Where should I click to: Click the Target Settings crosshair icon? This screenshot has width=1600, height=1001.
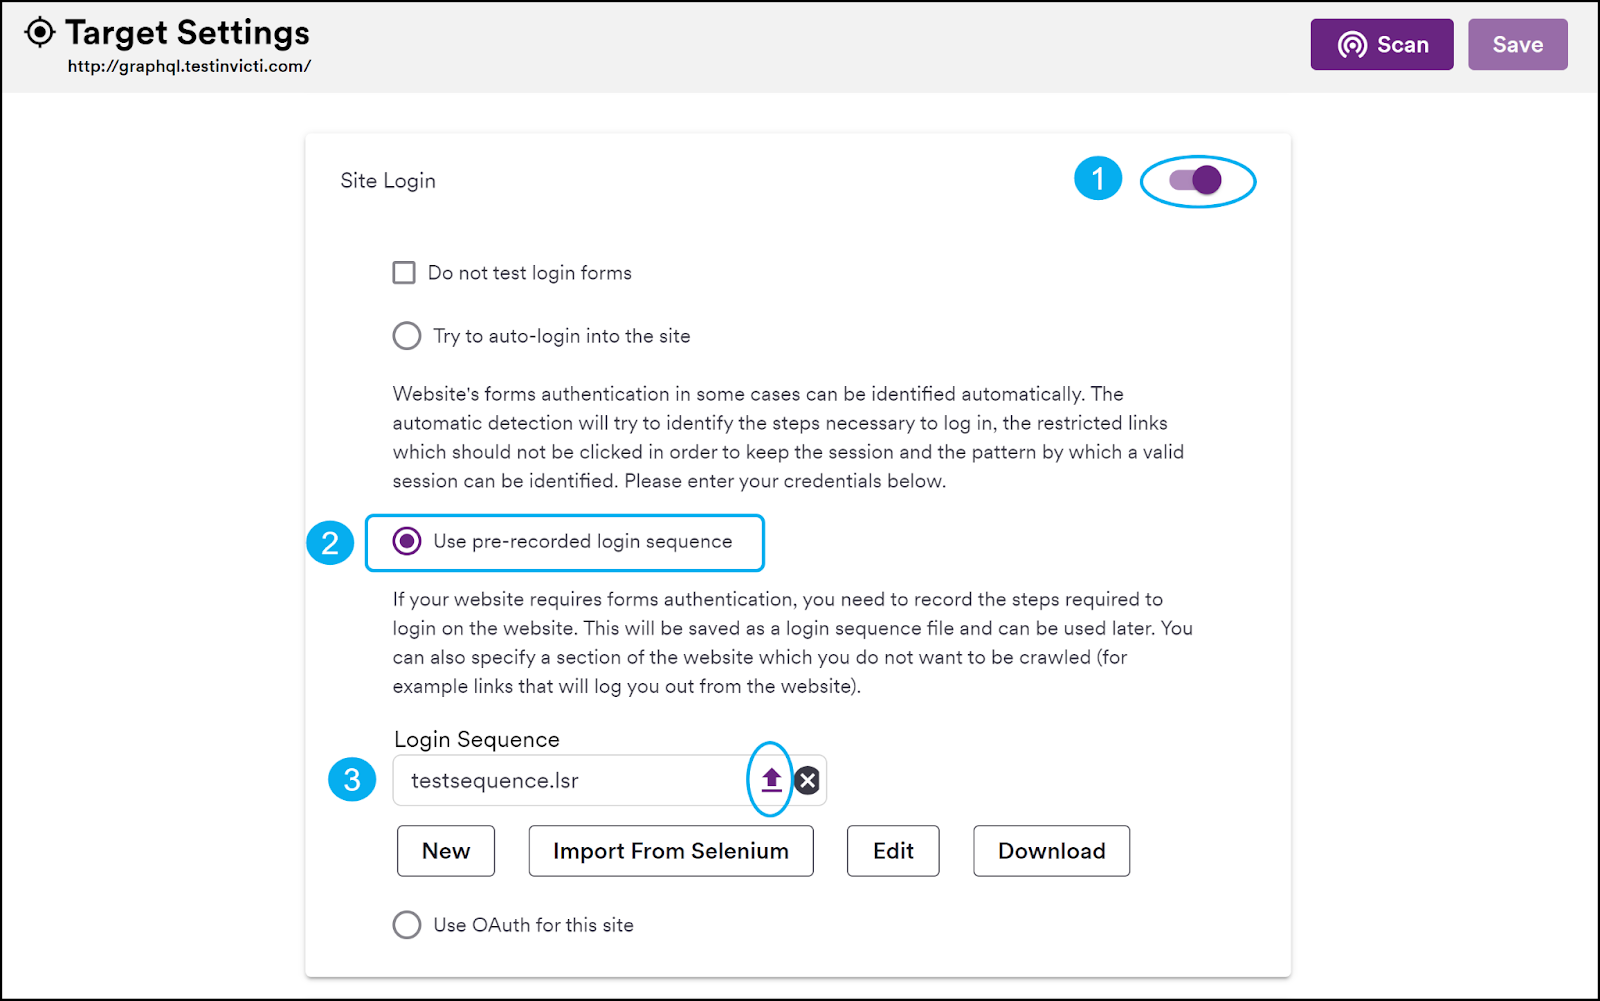(x=39, y=33)
